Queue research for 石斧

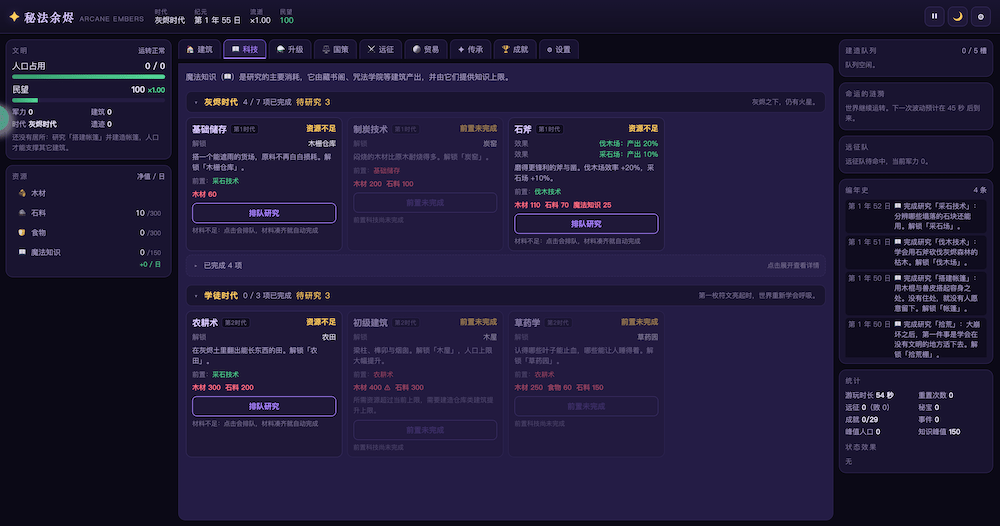(x=586, y=224)
